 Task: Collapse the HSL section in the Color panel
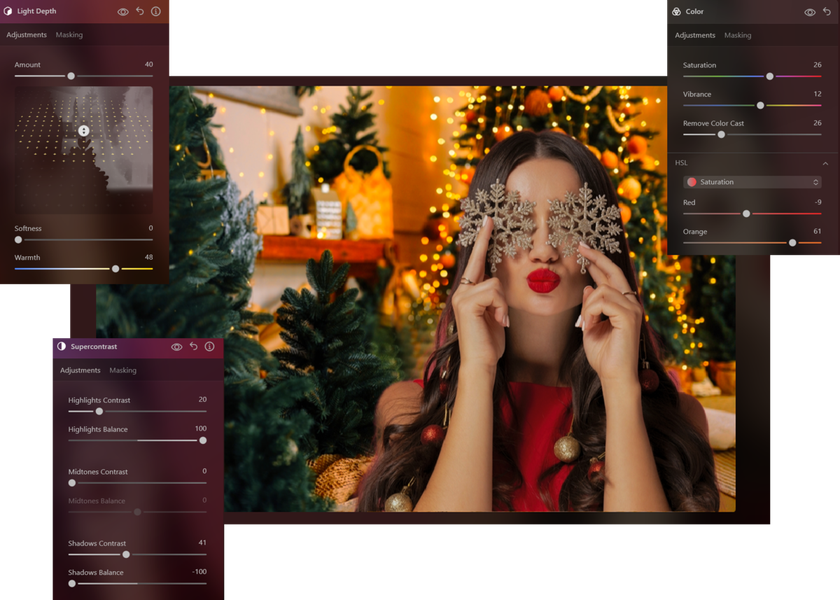click(826, 163)
